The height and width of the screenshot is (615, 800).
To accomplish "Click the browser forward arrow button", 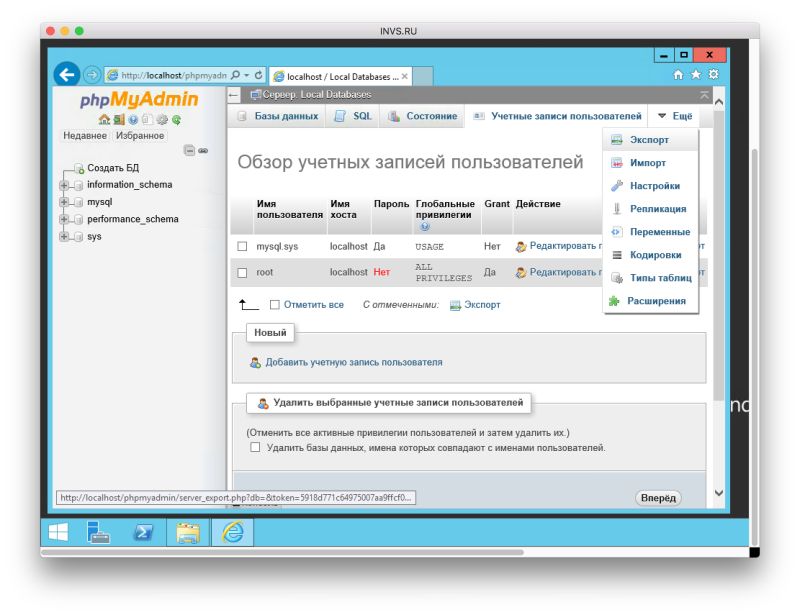I will [92, 75].
